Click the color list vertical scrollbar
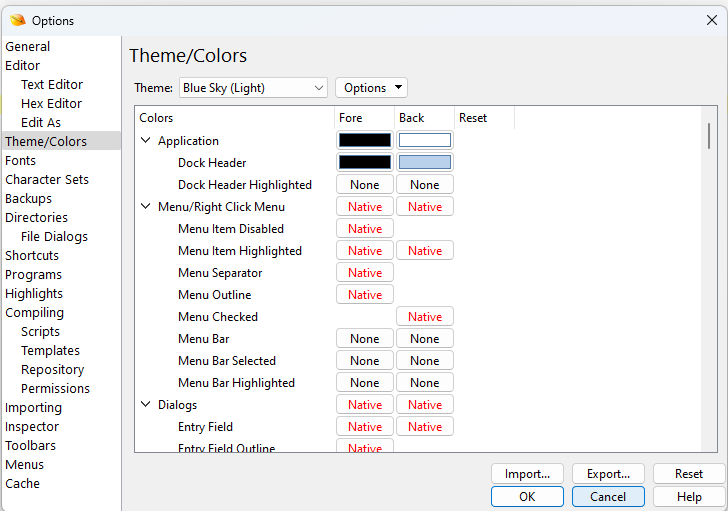This screenshot has width=728, height=511. coord(710,136)
